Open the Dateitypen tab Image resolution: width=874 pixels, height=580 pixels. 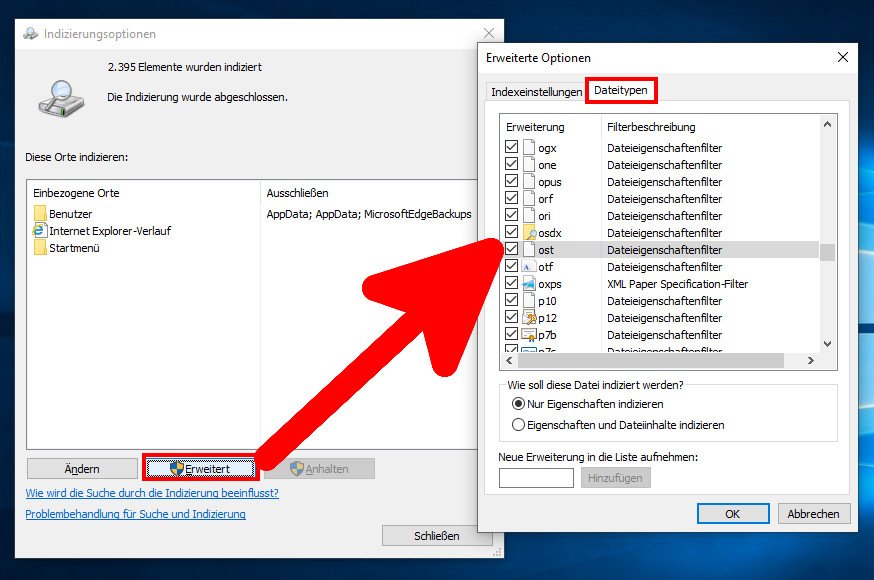coord(621,91)
